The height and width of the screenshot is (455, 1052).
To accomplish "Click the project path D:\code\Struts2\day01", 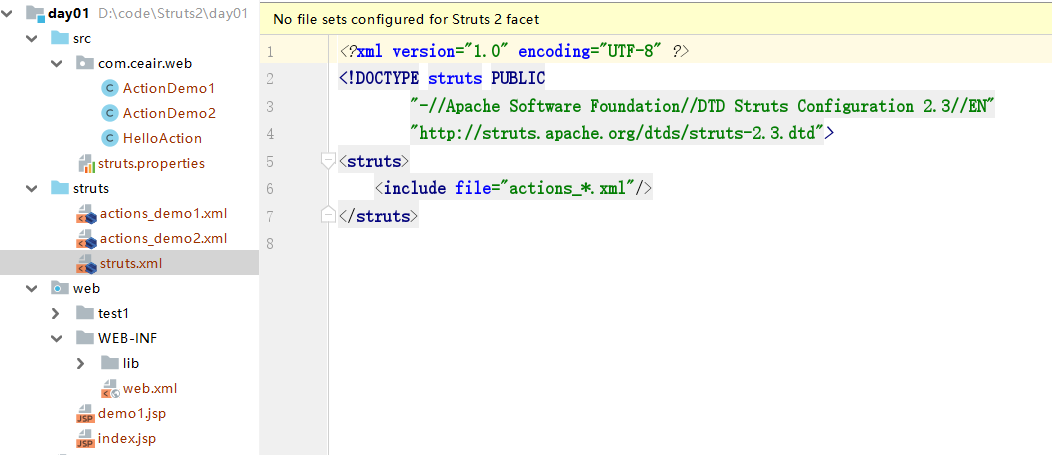I will point(172,13).
